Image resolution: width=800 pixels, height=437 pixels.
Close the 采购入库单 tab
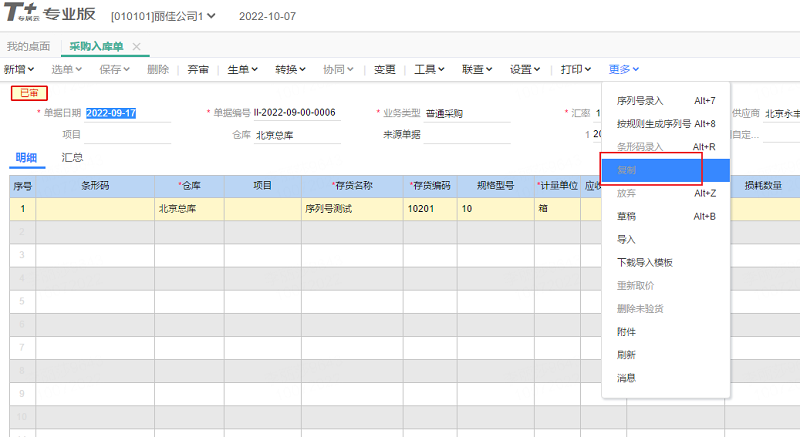(x=136, y=47)
